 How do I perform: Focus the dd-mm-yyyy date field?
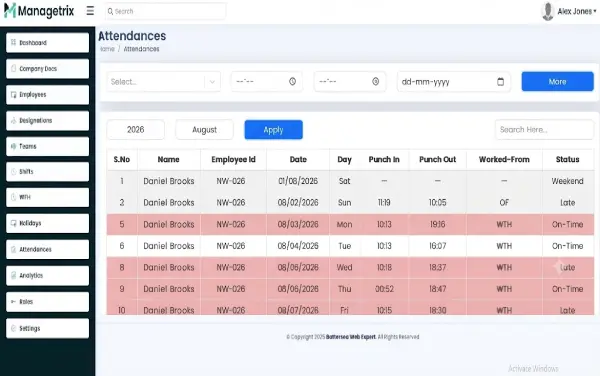point(454,81)
